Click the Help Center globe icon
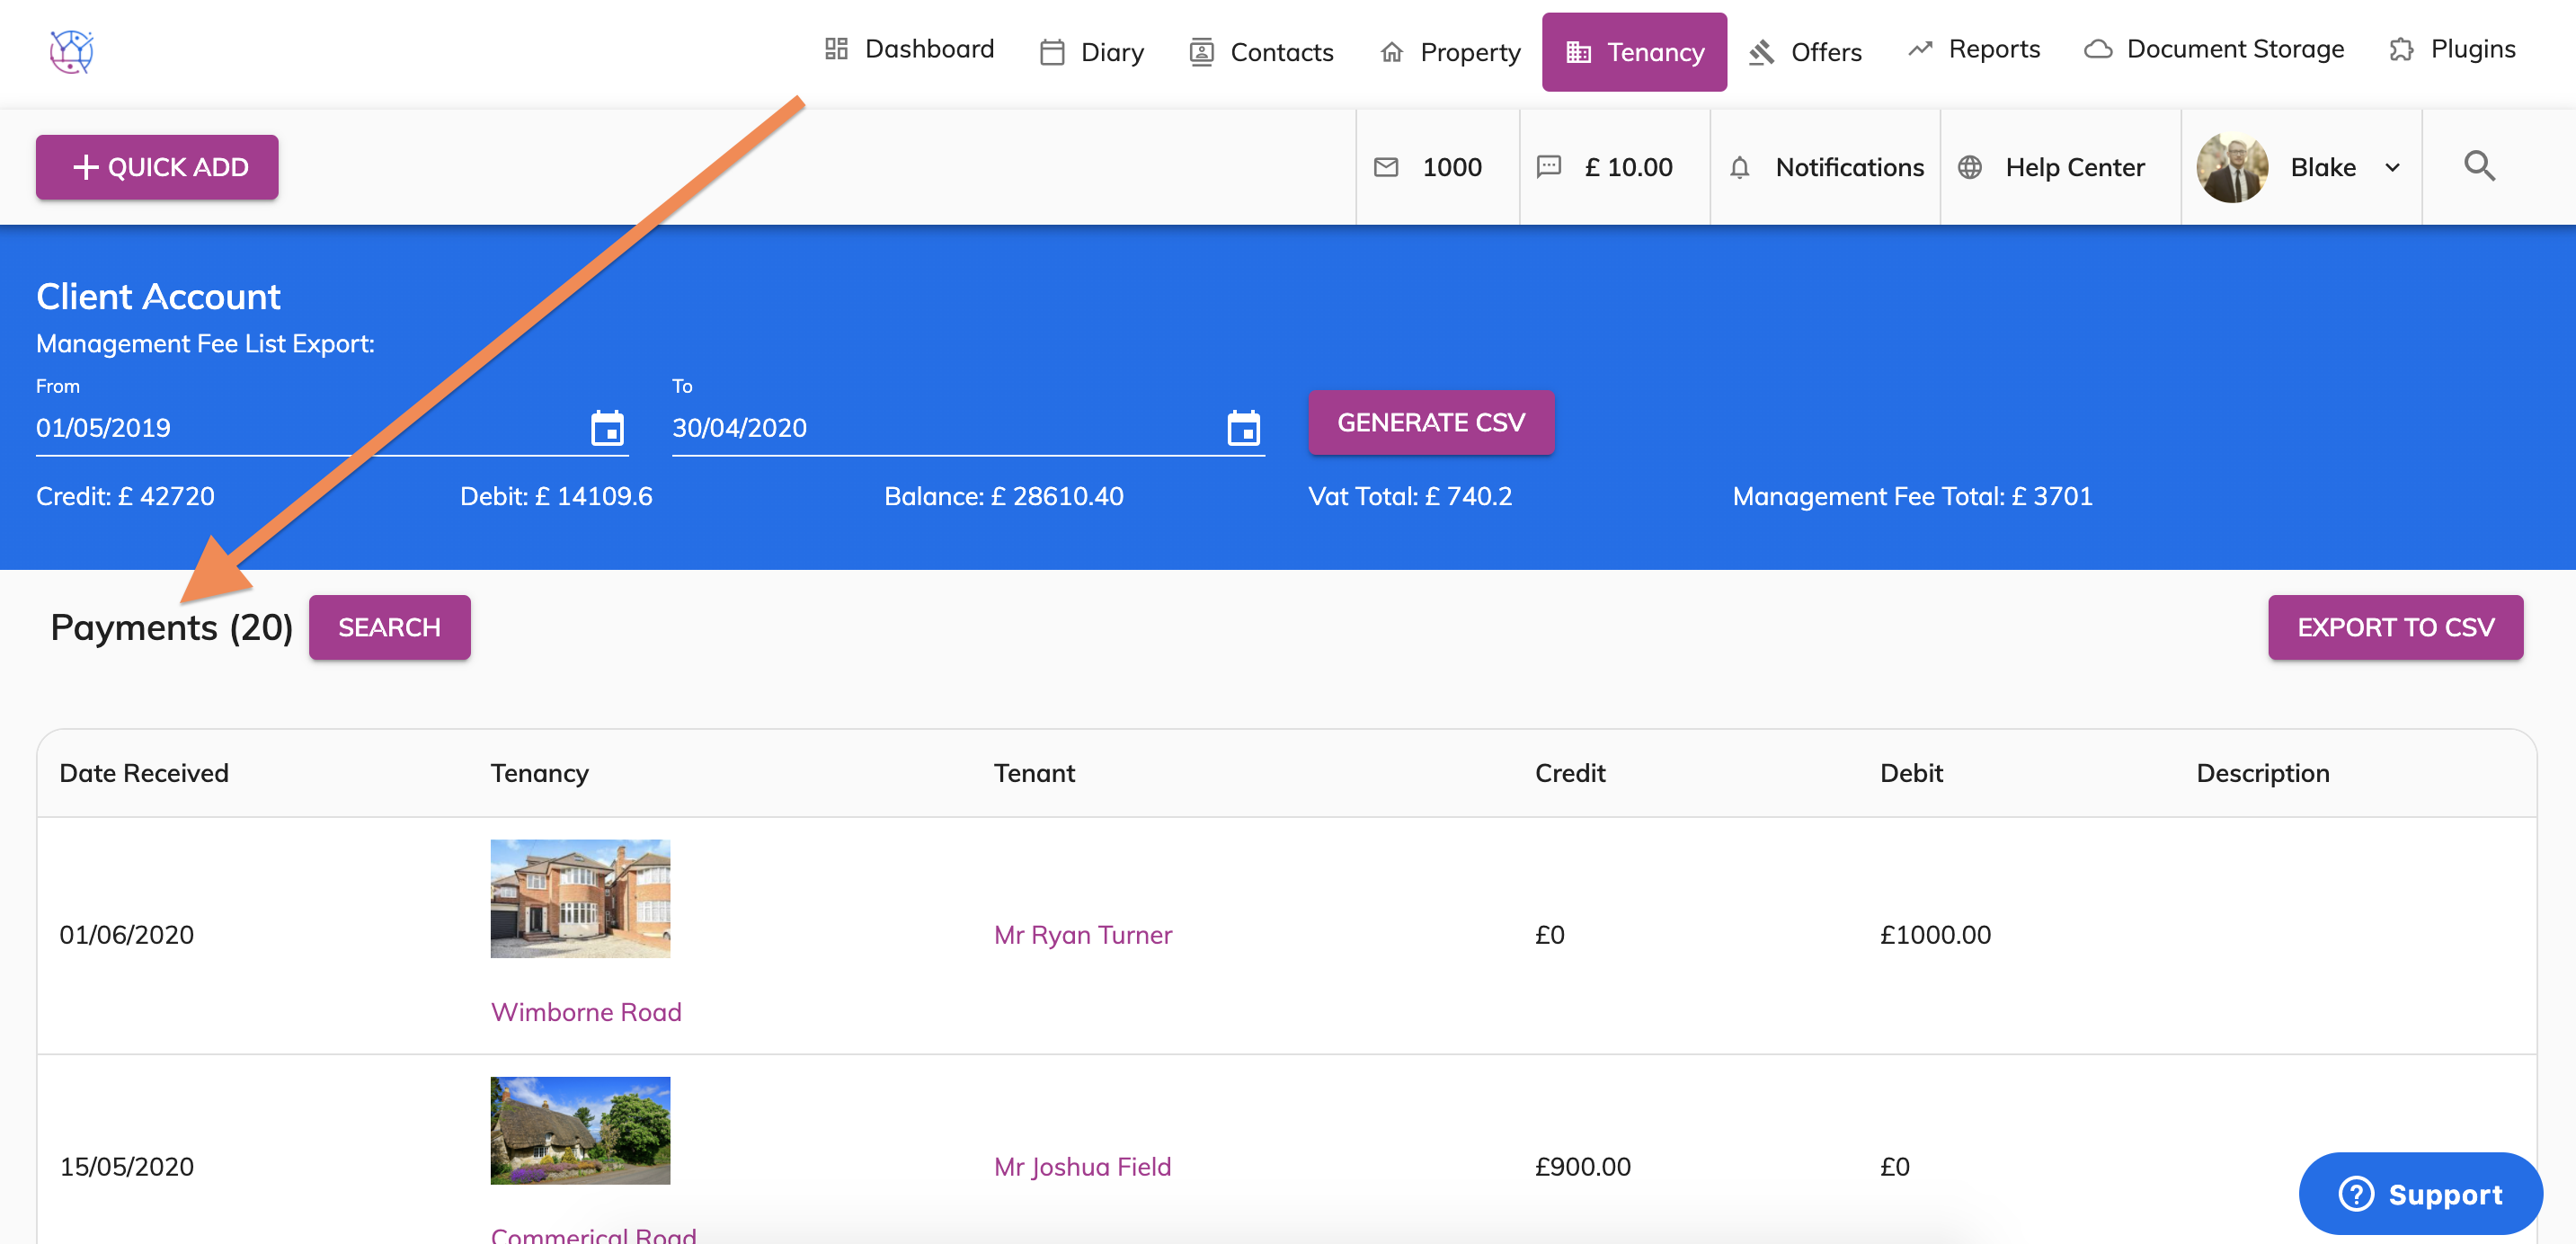 coord(1970,167)
